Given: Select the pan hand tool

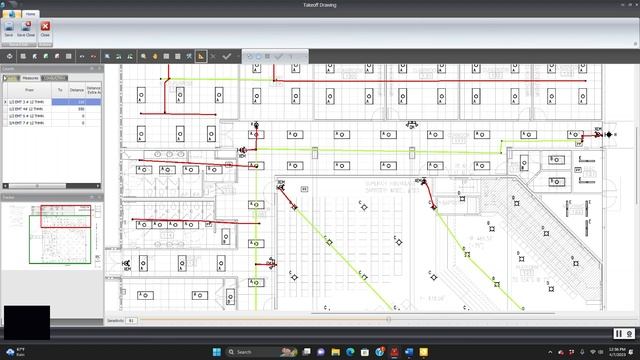Looking at the screenshot, I should pyautogui.click(x=155, y=56).
